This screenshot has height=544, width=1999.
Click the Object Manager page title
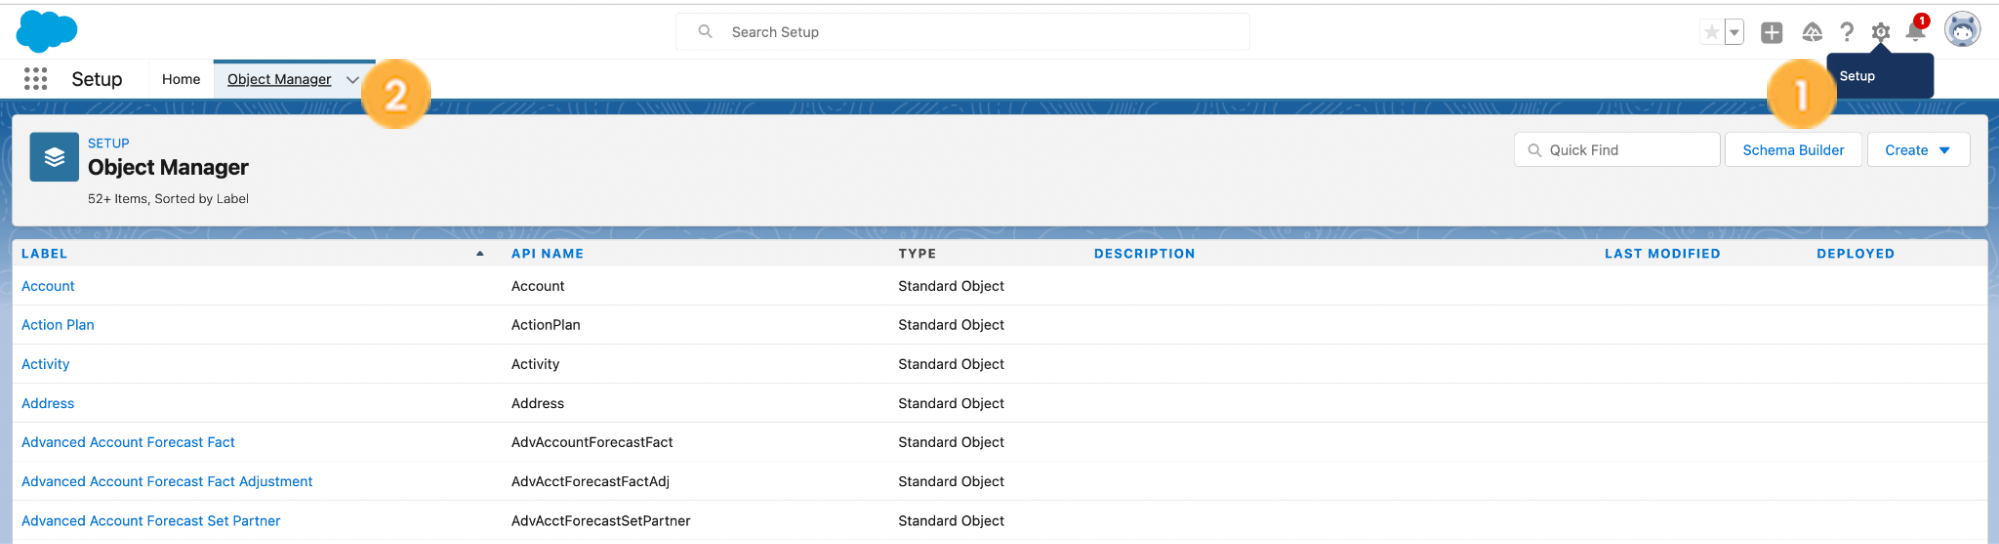[x=168, y=168]
